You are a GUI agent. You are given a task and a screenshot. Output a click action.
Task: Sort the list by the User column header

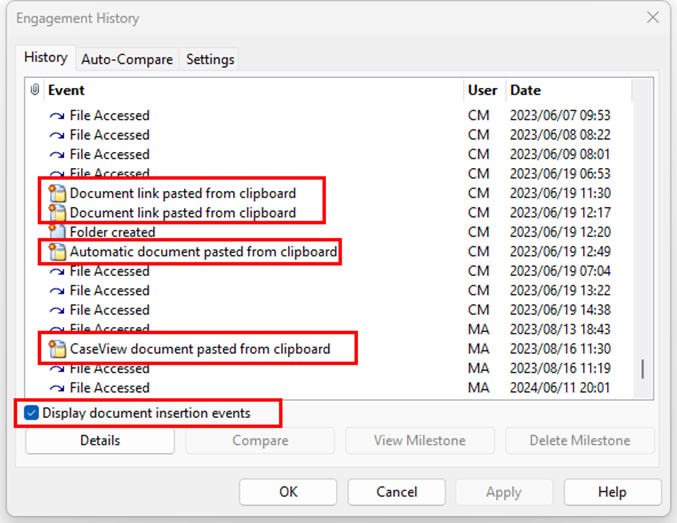coord(483,90)
